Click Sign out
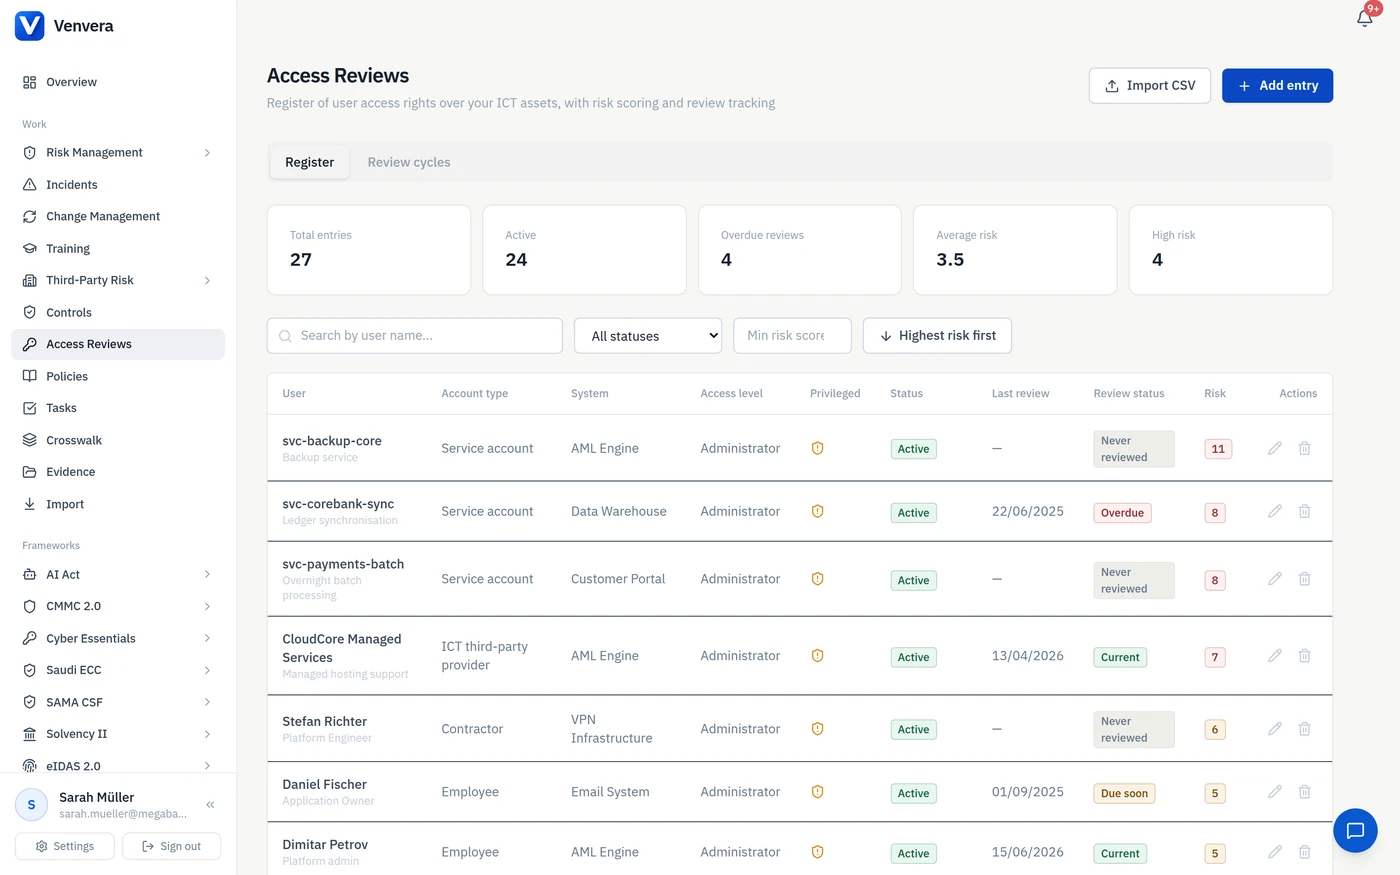Image resolution: width=1400 pixels, height=875 pixels. [172, 846]
